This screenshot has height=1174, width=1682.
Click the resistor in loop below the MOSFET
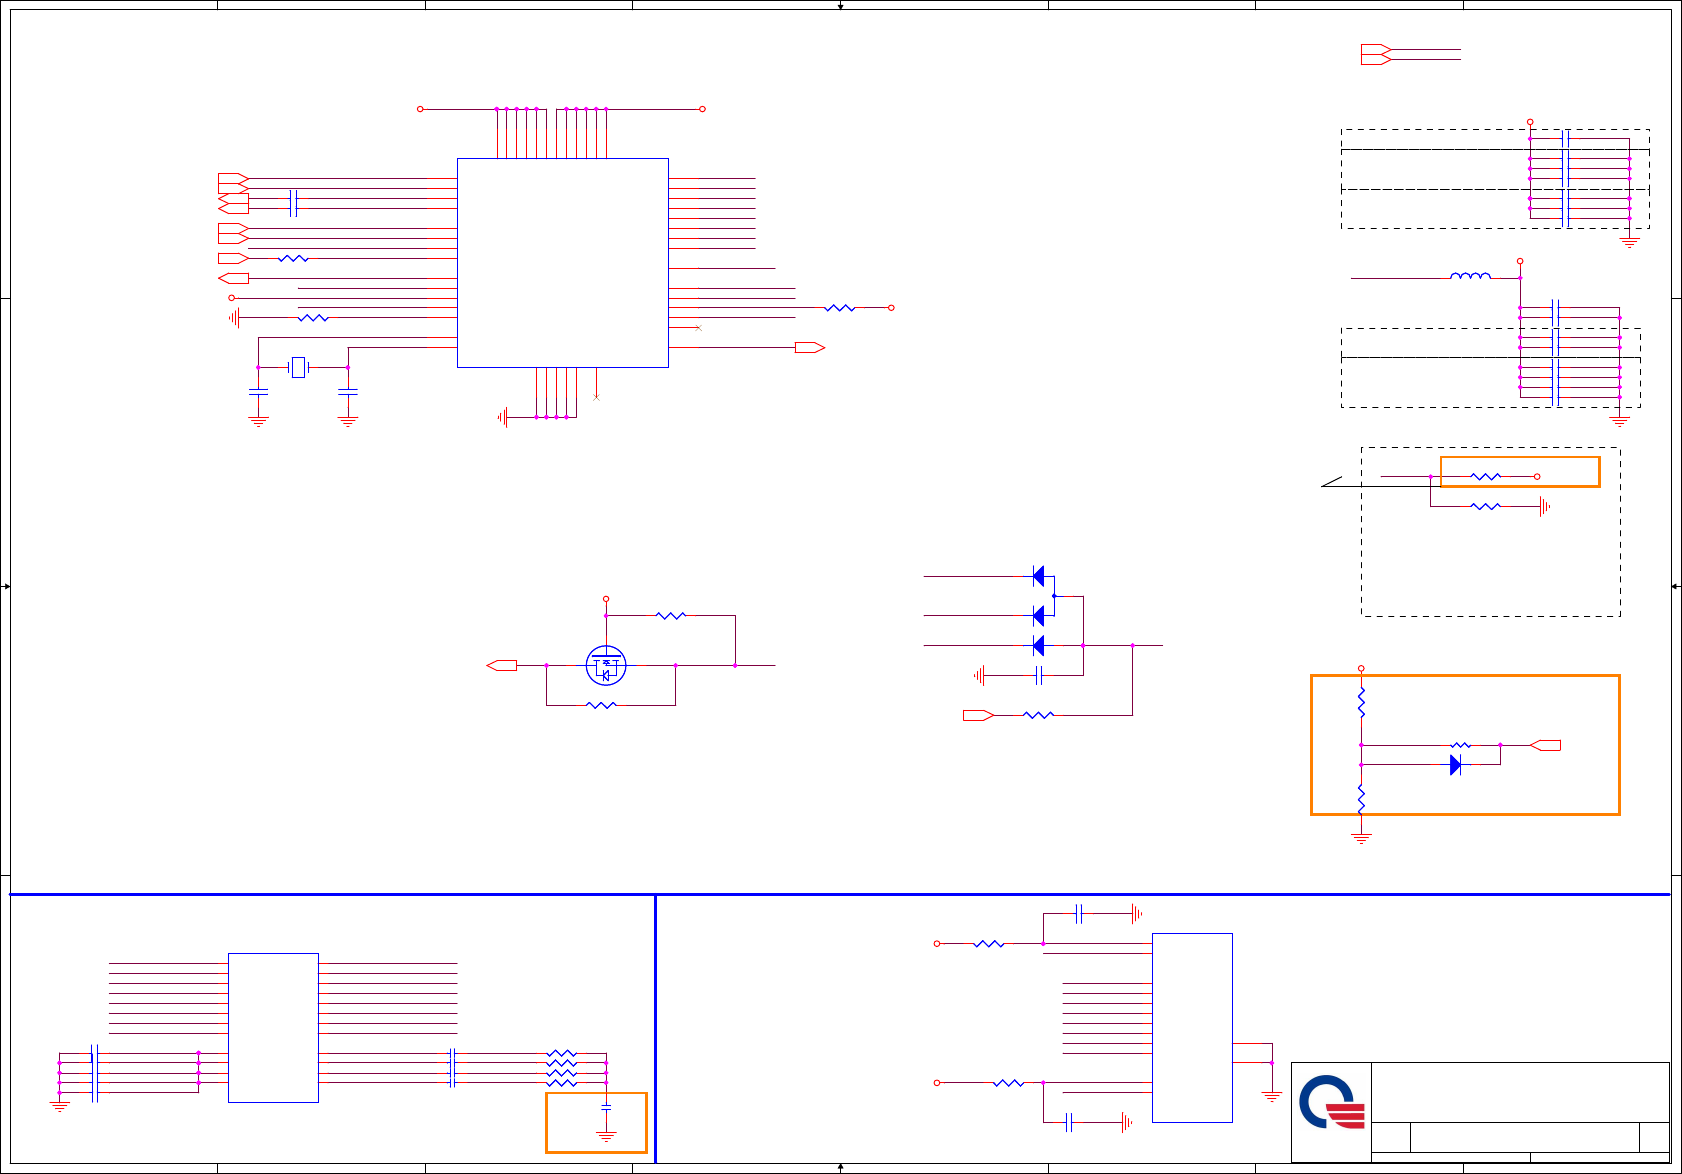point(601,705)
